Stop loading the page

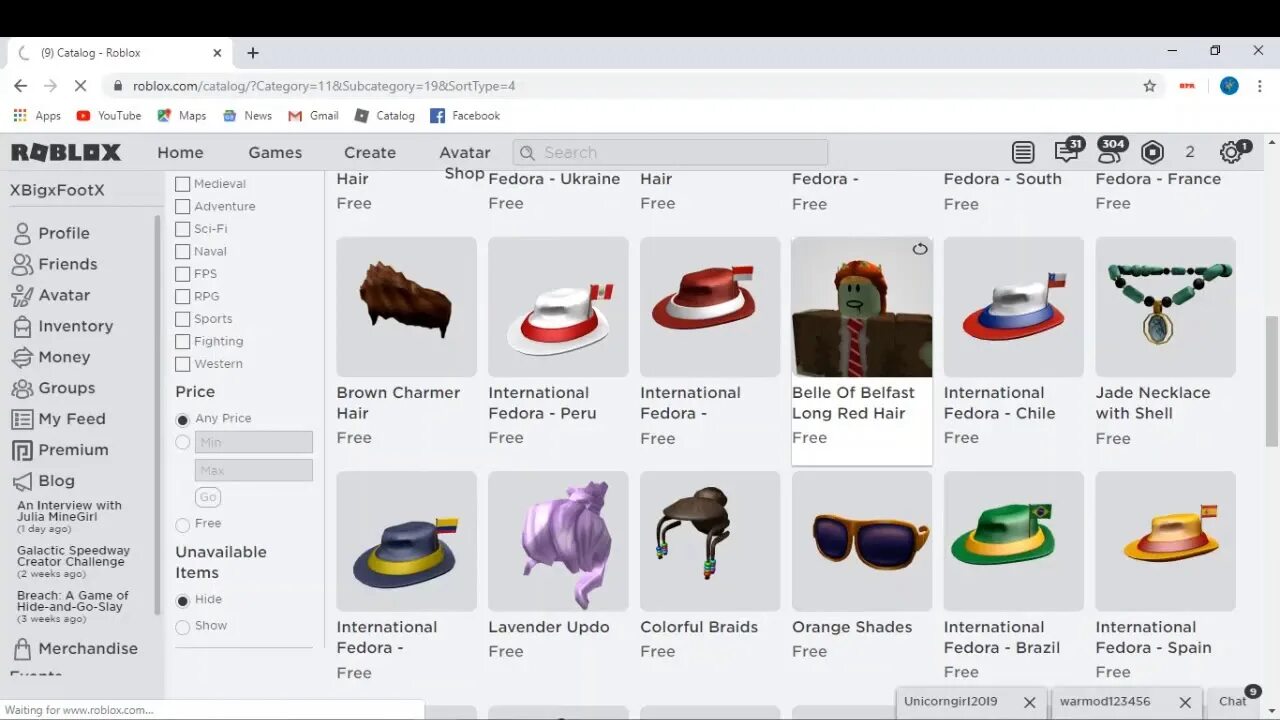pyautogui.click(x=80, y=86)
